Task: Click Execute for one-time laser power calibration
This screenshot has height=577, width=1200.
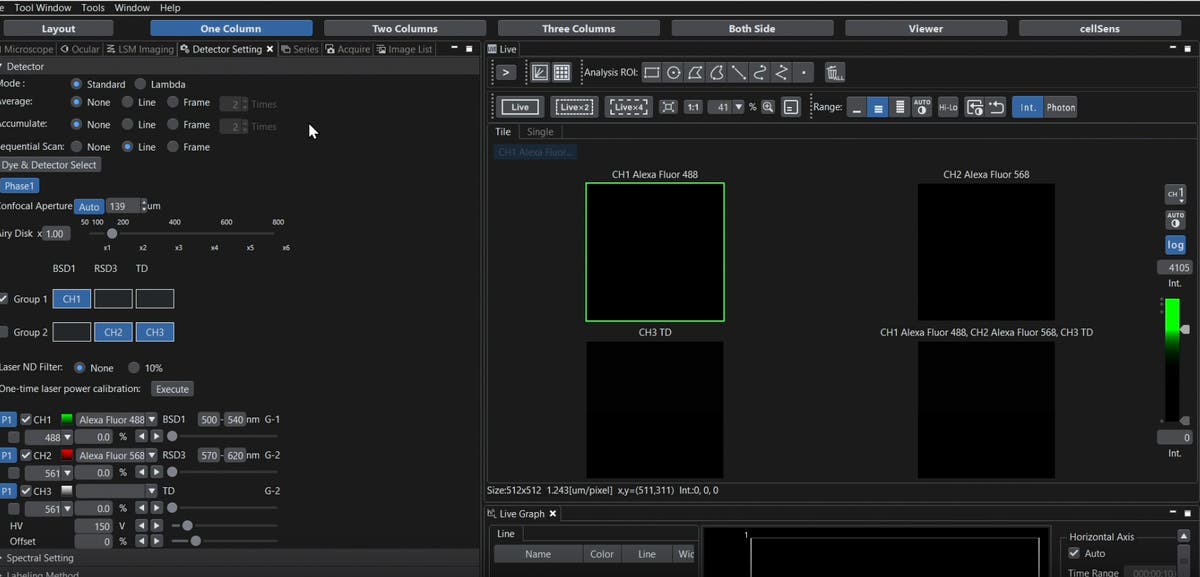Action: click(172, 389)
